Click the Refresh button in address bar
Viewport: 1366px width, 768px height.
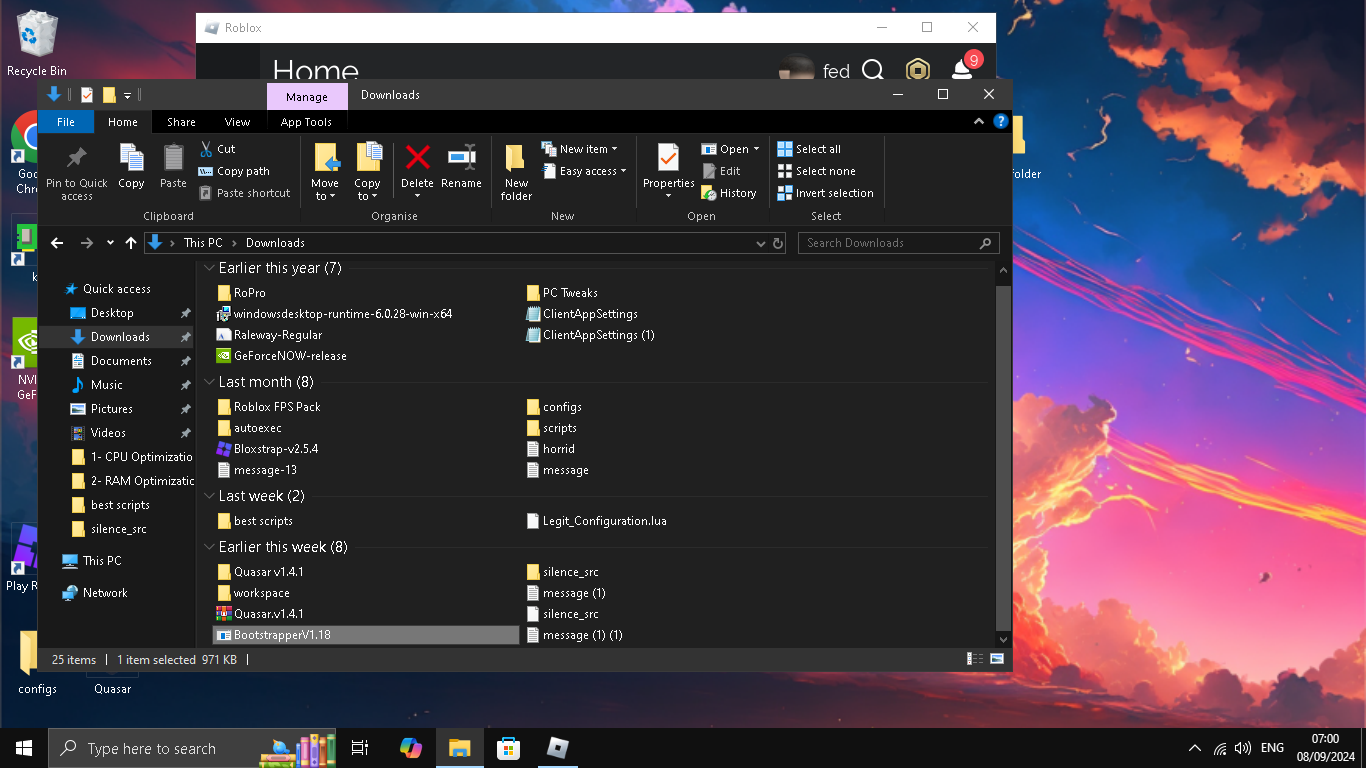point(778,243)
